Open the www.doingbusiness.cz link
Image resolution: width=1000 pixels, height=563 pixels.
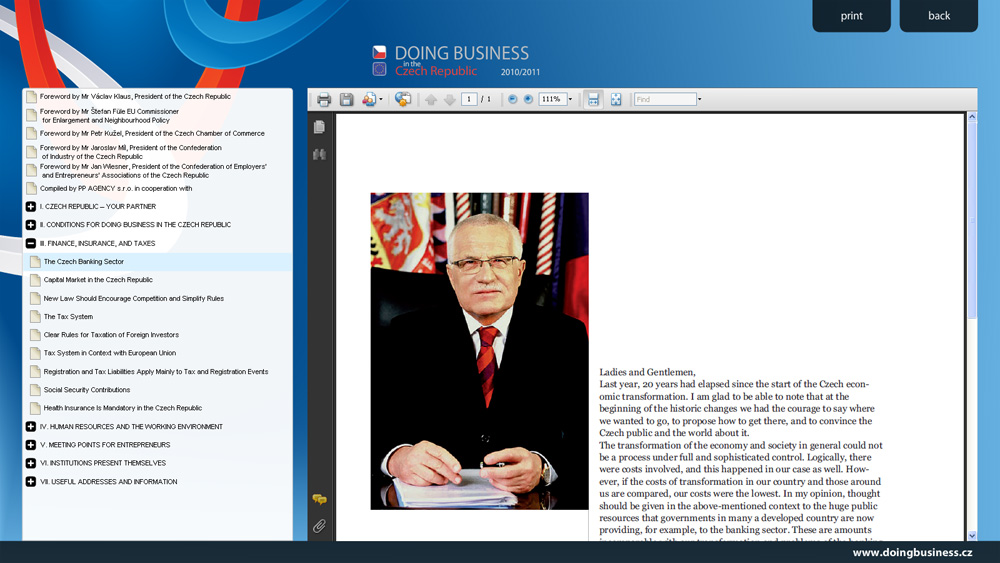pyautogui.click(x=913, y=553)
